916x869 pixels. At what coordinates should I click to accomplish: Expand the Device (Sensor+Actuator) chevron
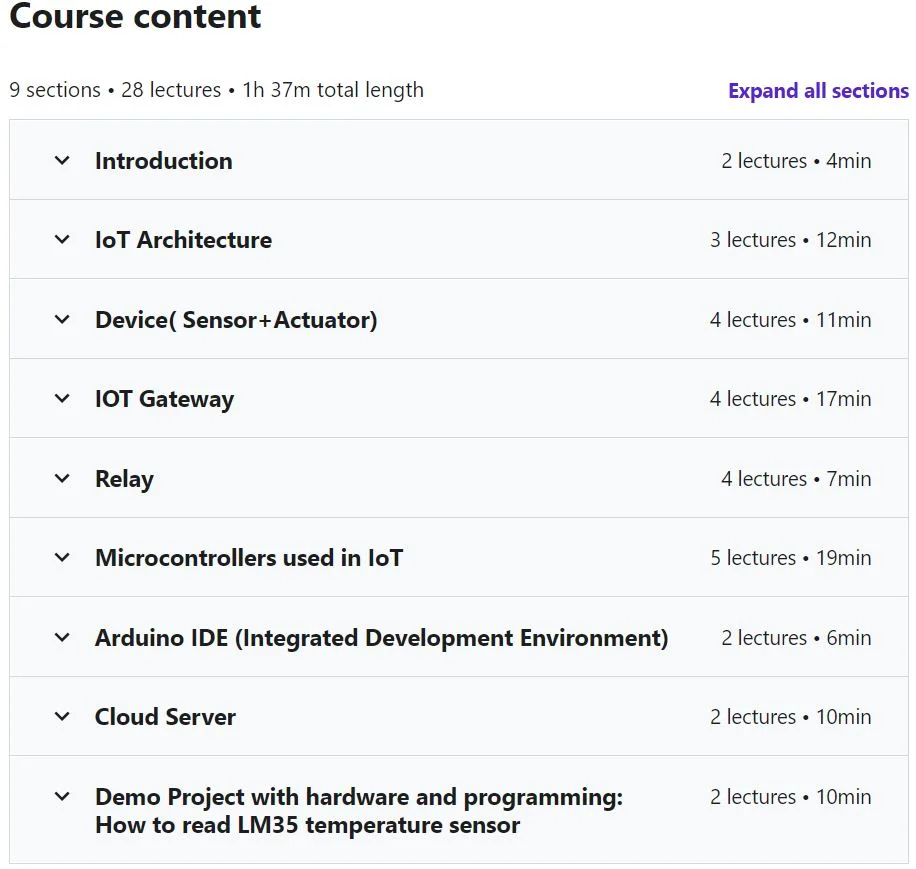point(62,319)
